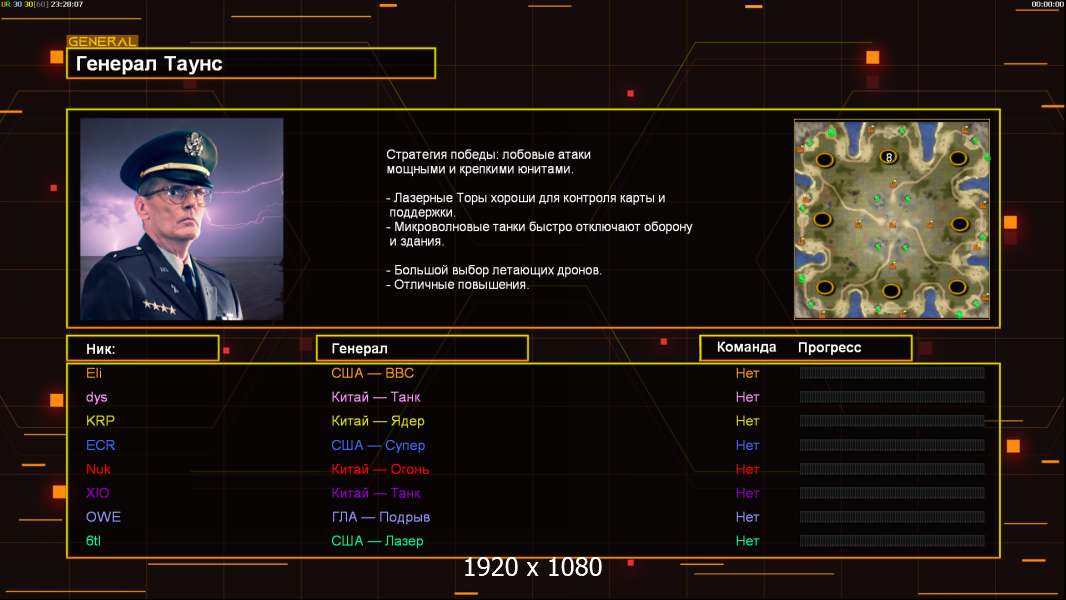Viewport: 1066px width, 600px height.
Task: Click team value Нет for player ECR
Action: point(747,445)
